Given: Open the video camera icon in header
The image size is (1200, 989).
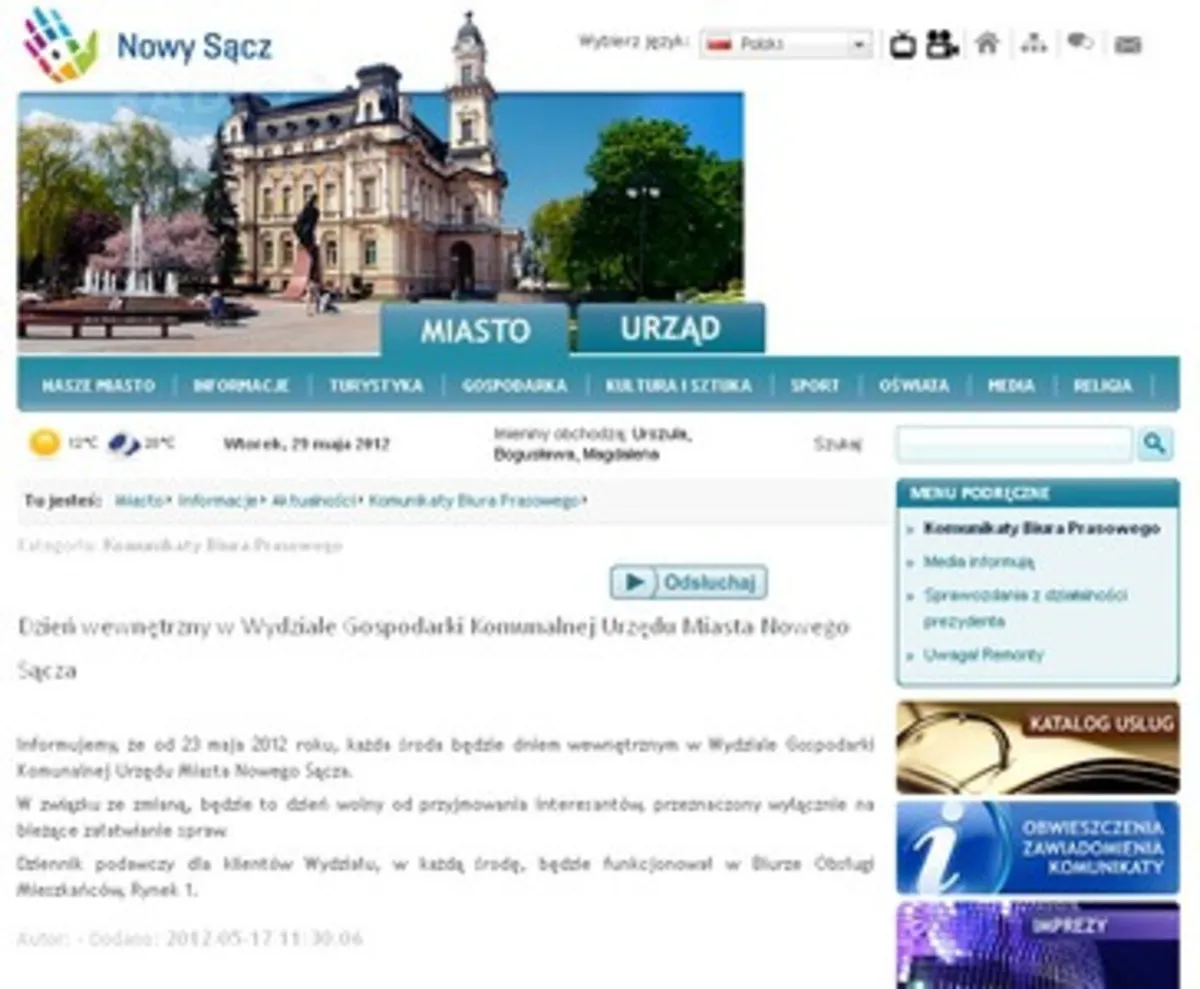Looking at the screenshot, I should point(941,45).
